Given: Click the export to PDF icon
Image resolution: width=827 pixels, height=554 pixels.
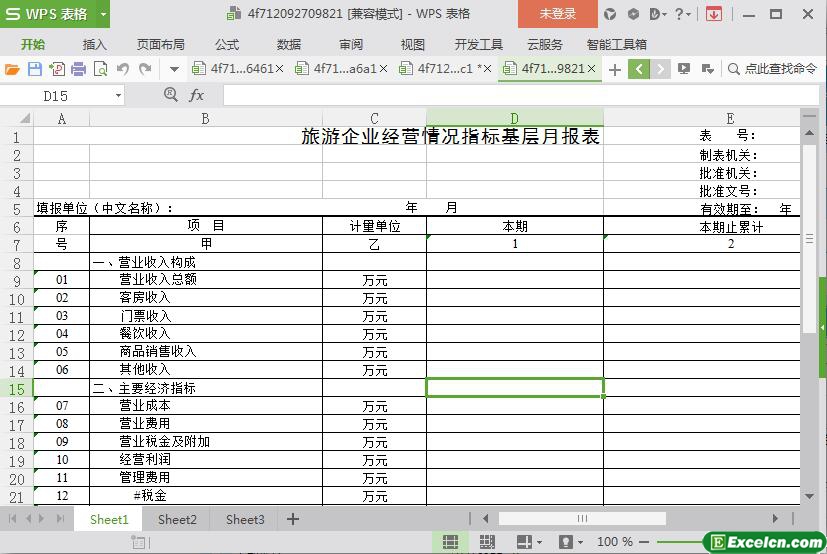Looking at the screenshot, I should point(57,69).
